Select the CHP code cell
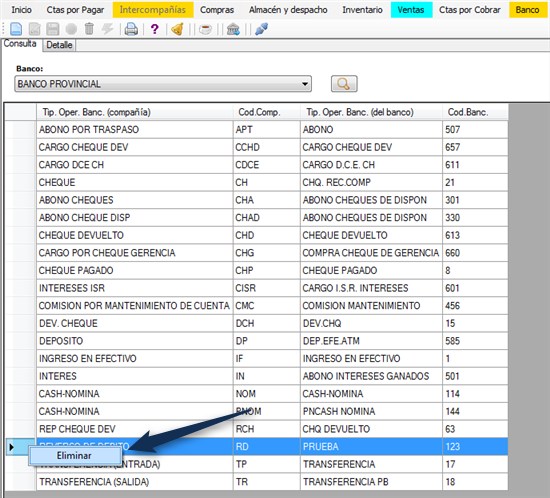This screenshot has height=498, width=550. 267,270
